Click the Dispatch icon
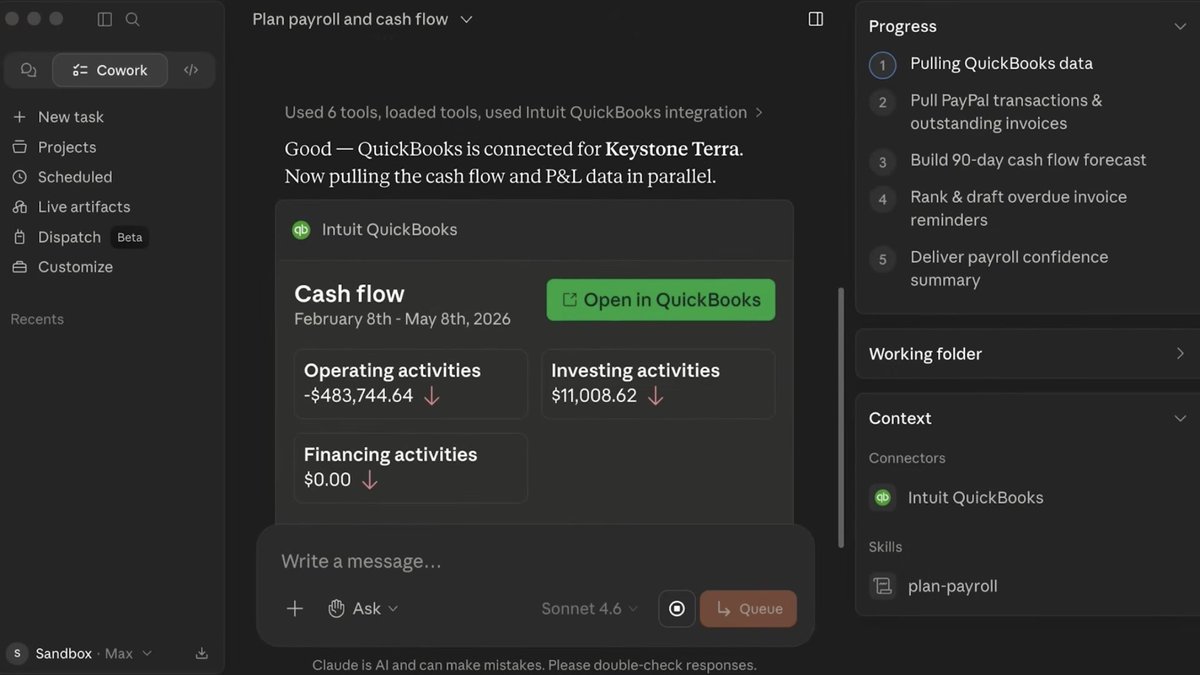Screen dimensions: 1200x675 tap(19, 237)
